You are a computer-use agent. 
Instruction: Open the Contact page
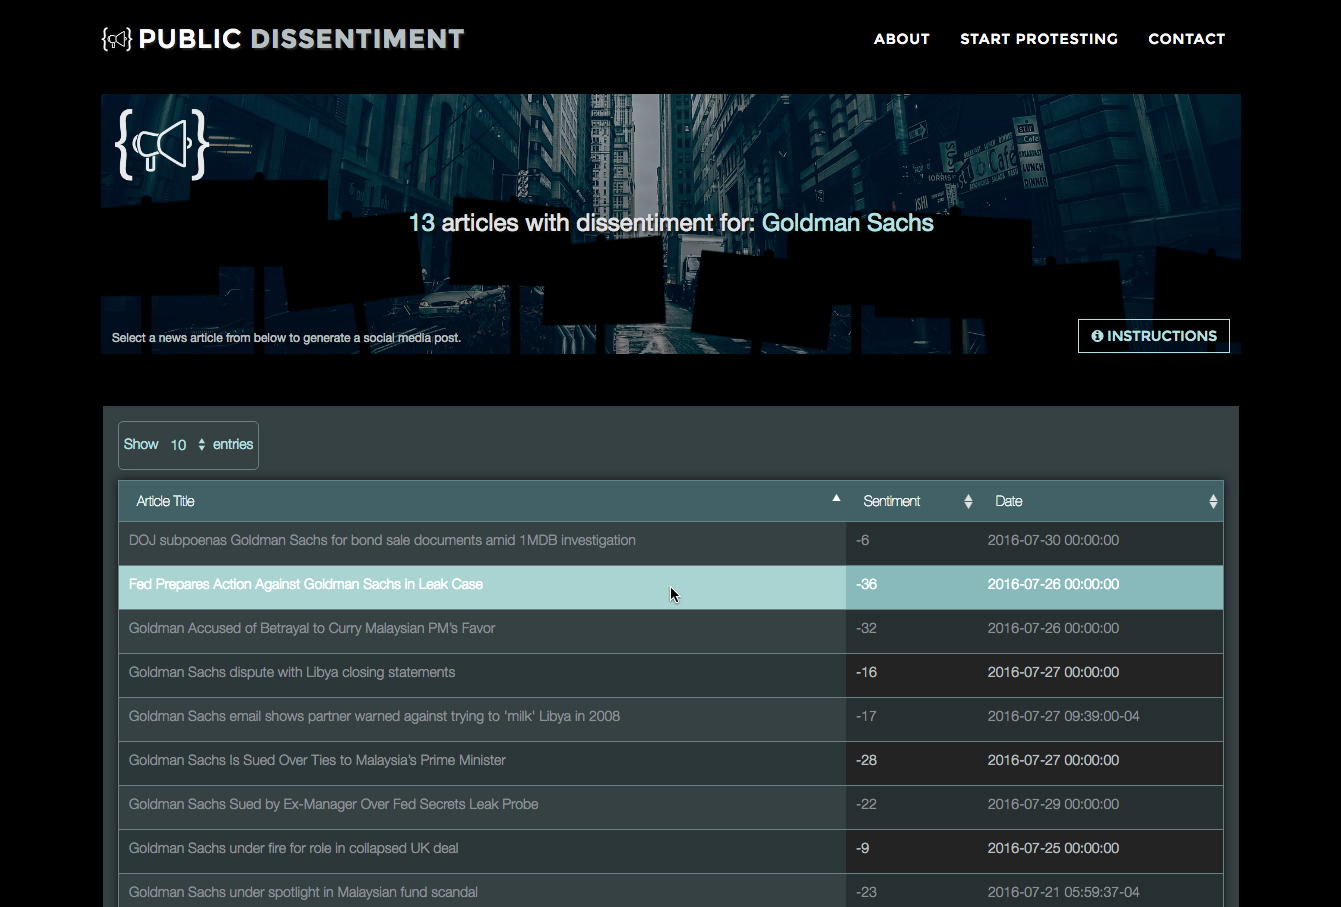[1187, 39]
